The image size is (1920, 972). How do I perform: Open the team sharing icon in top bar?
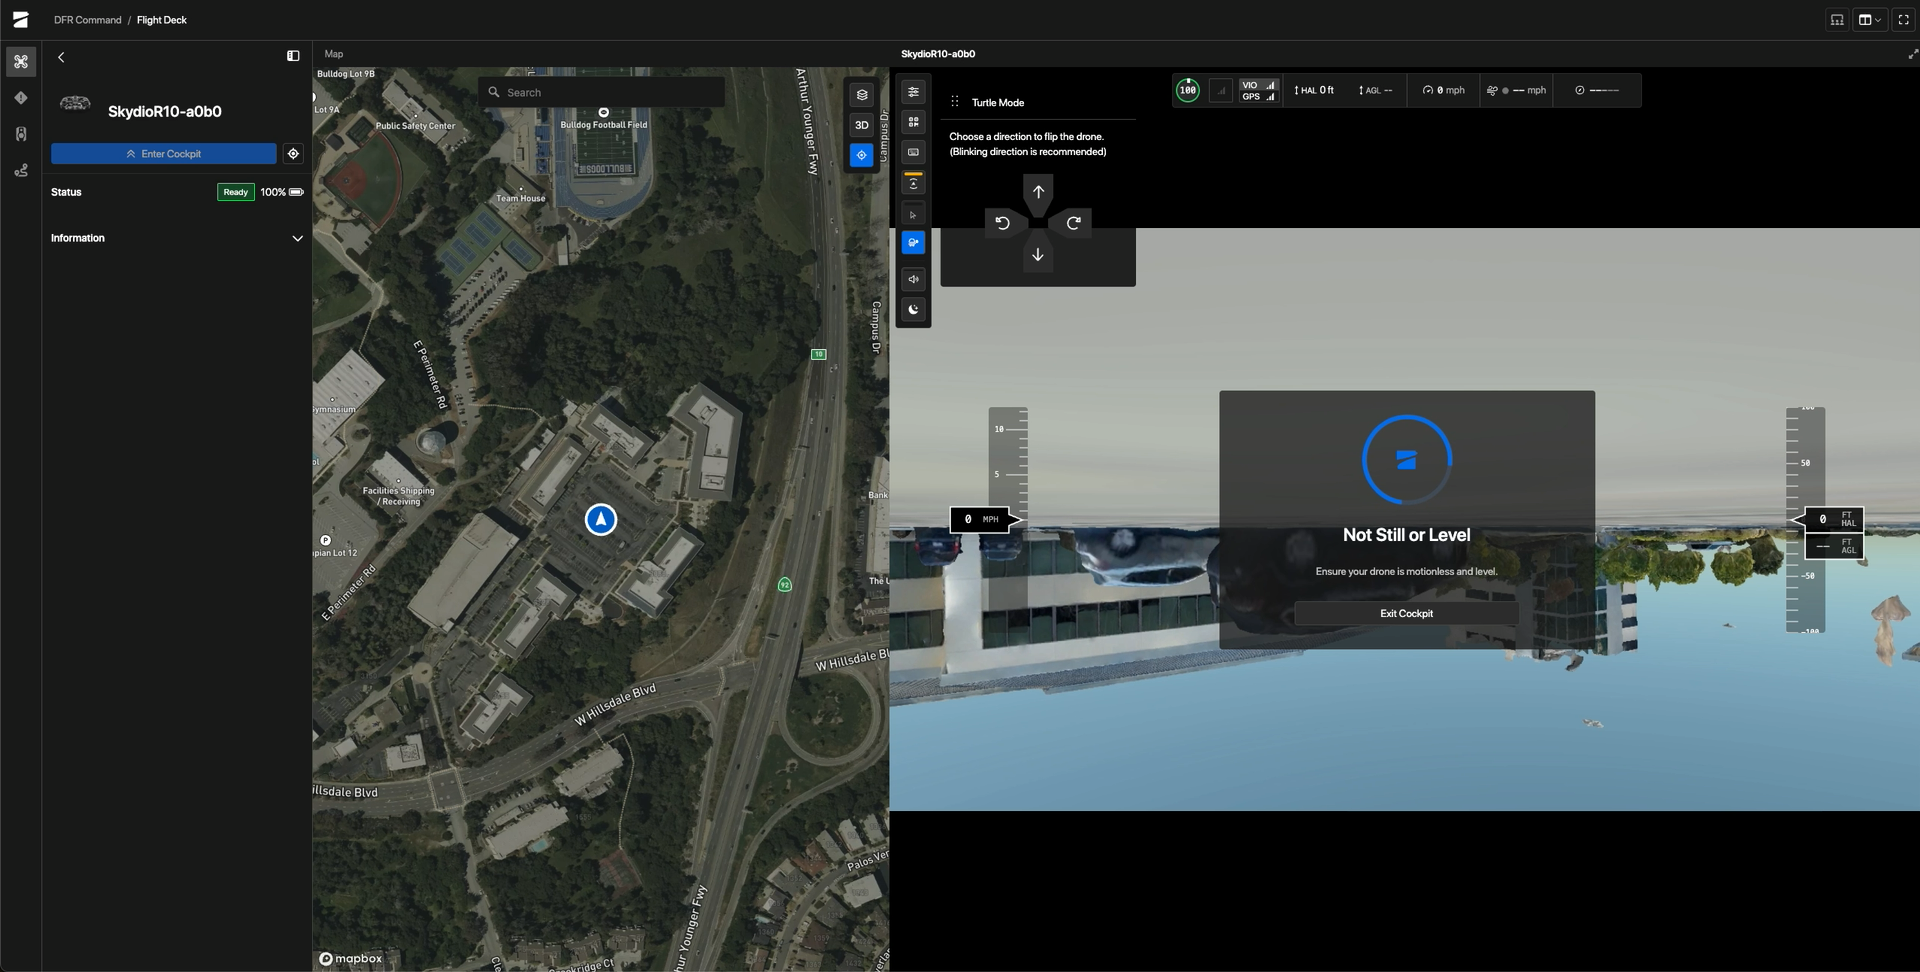click(x=1837, y=20)
